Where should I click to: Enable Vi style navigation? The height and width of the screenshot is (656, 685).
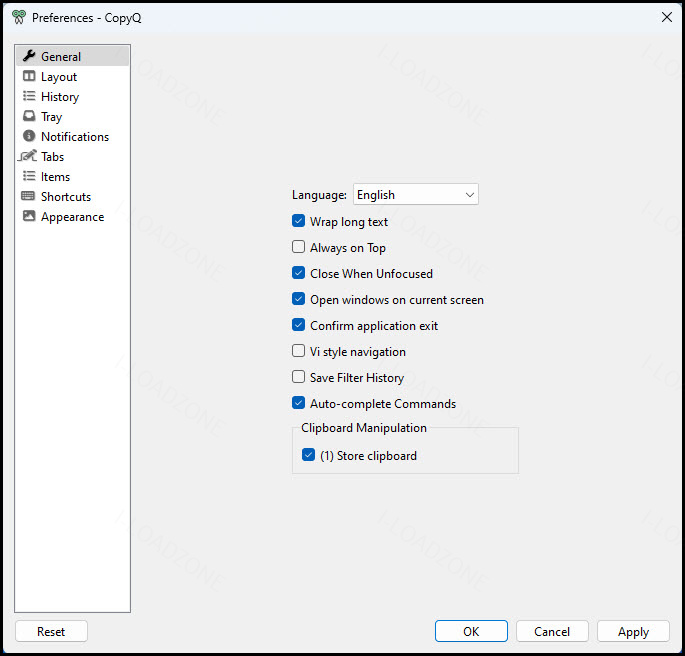pos(298,351)
